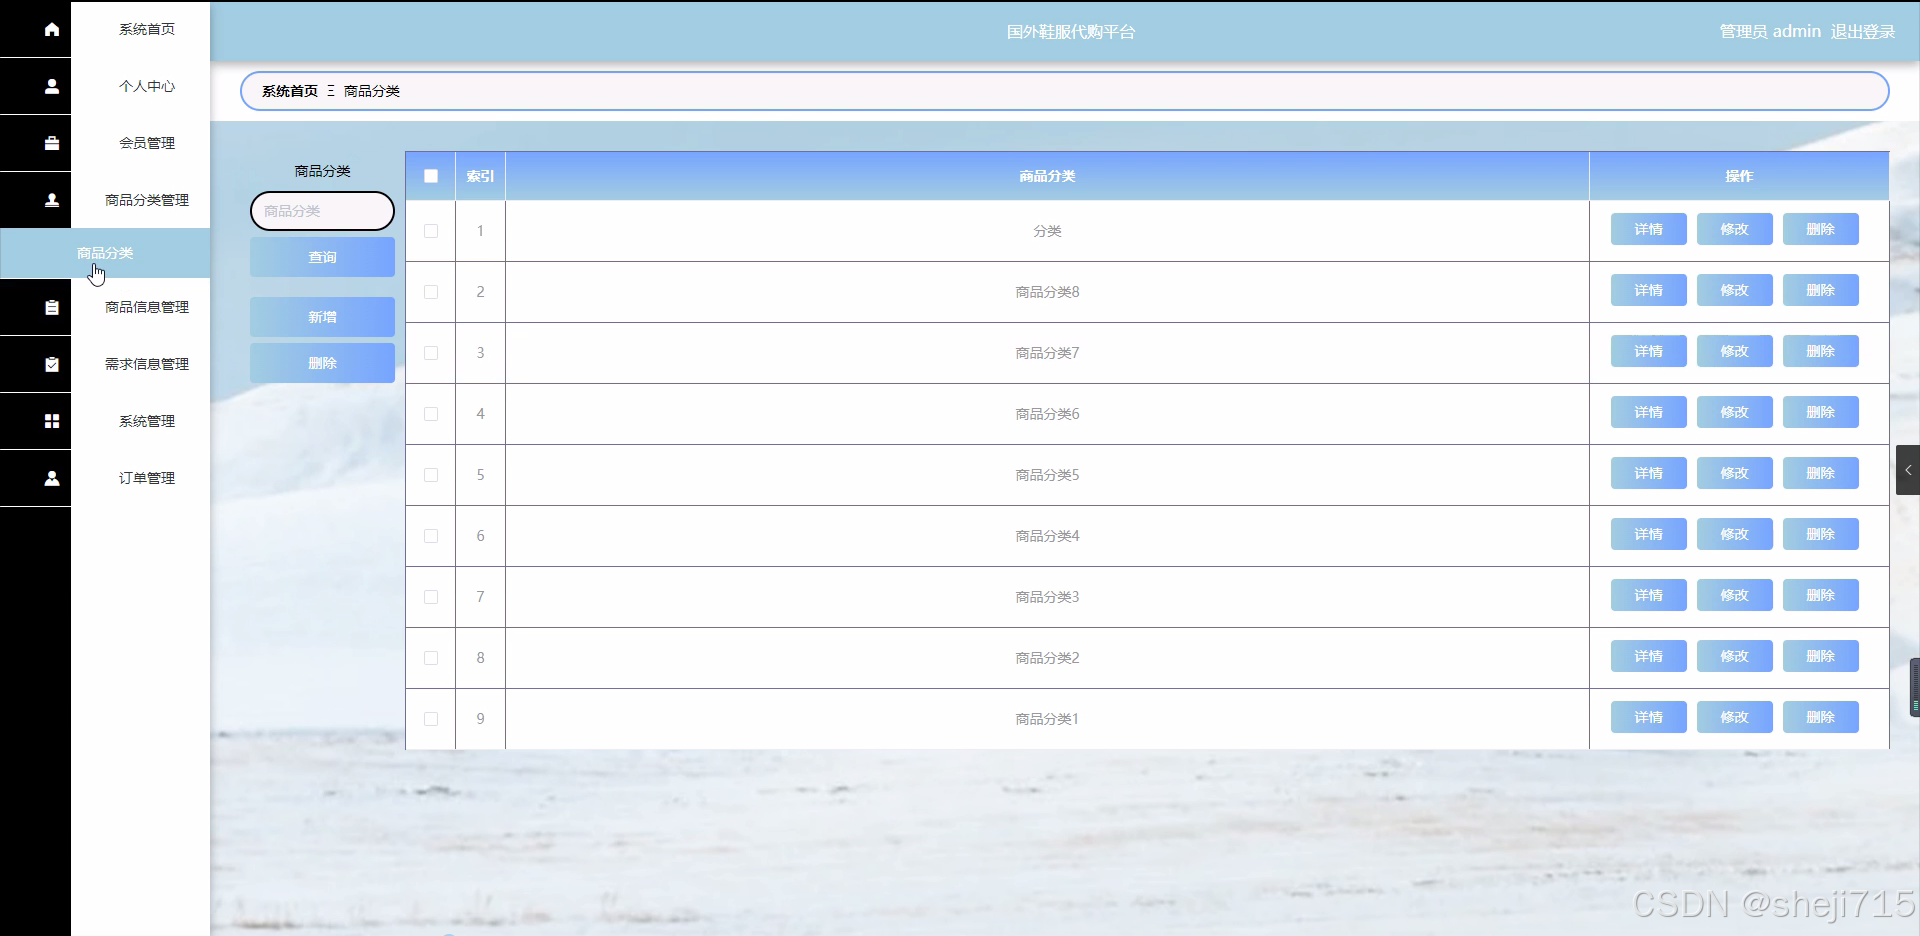Click the person icon beside 商品分类管理
The height and width of the screenshot is (936, 1920).
(52, 200)
